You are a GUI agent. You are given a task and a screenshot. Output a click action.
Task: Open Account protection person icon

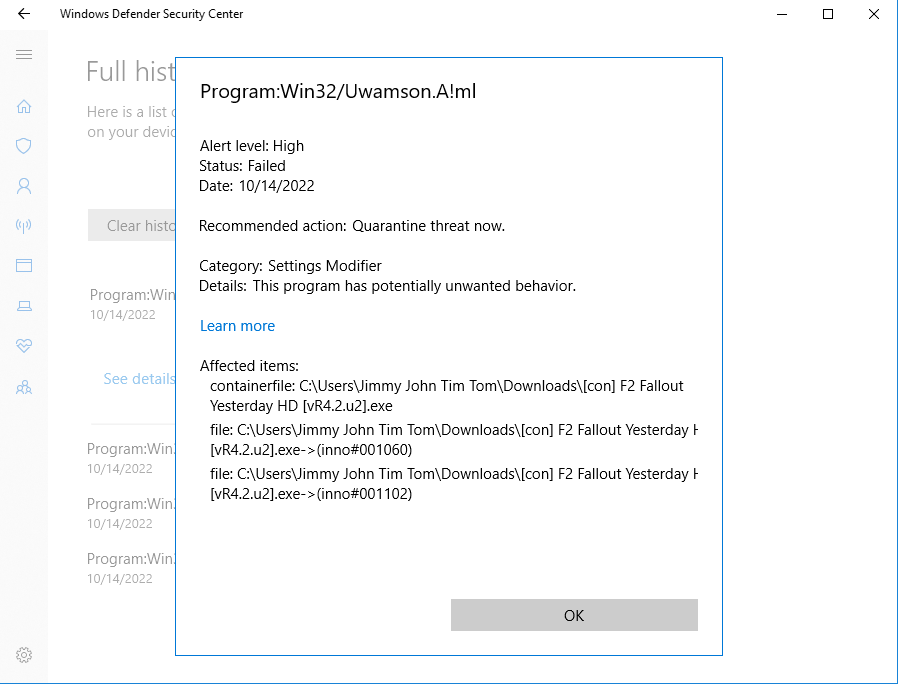click(x=24, y=186)
